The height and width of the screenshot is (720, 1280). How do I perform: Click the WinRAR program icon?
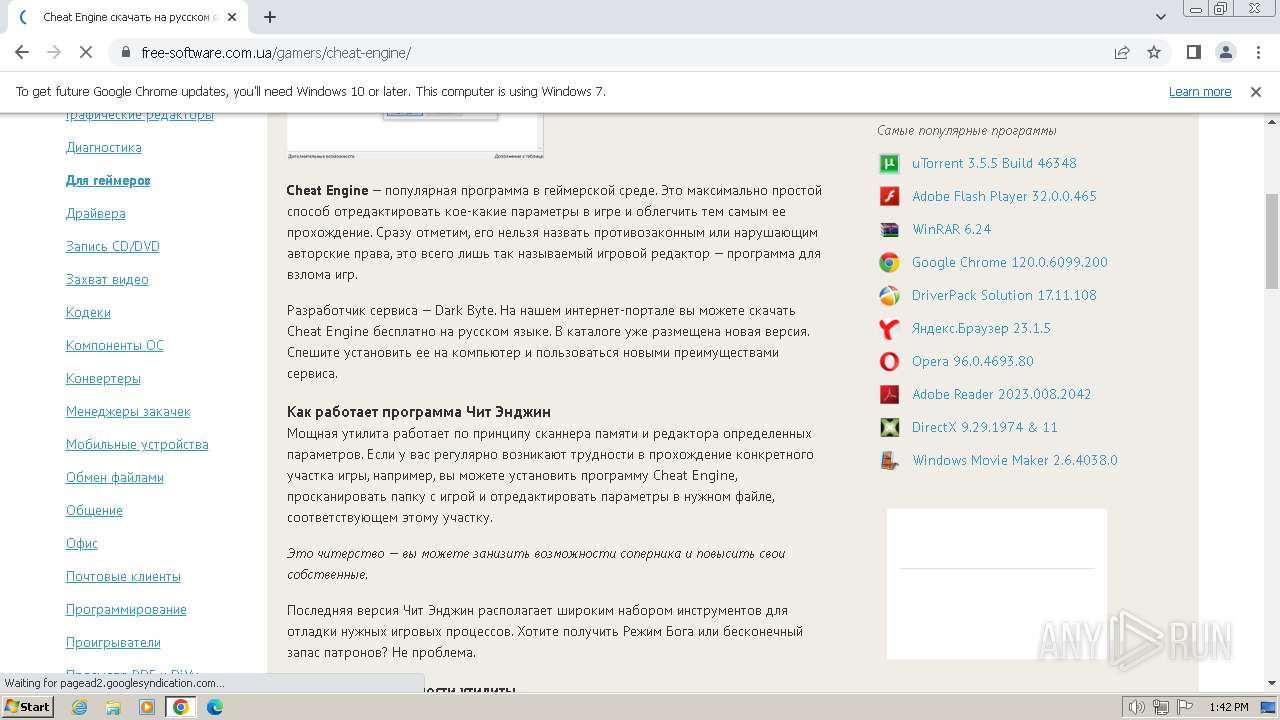tap(889, 230)
